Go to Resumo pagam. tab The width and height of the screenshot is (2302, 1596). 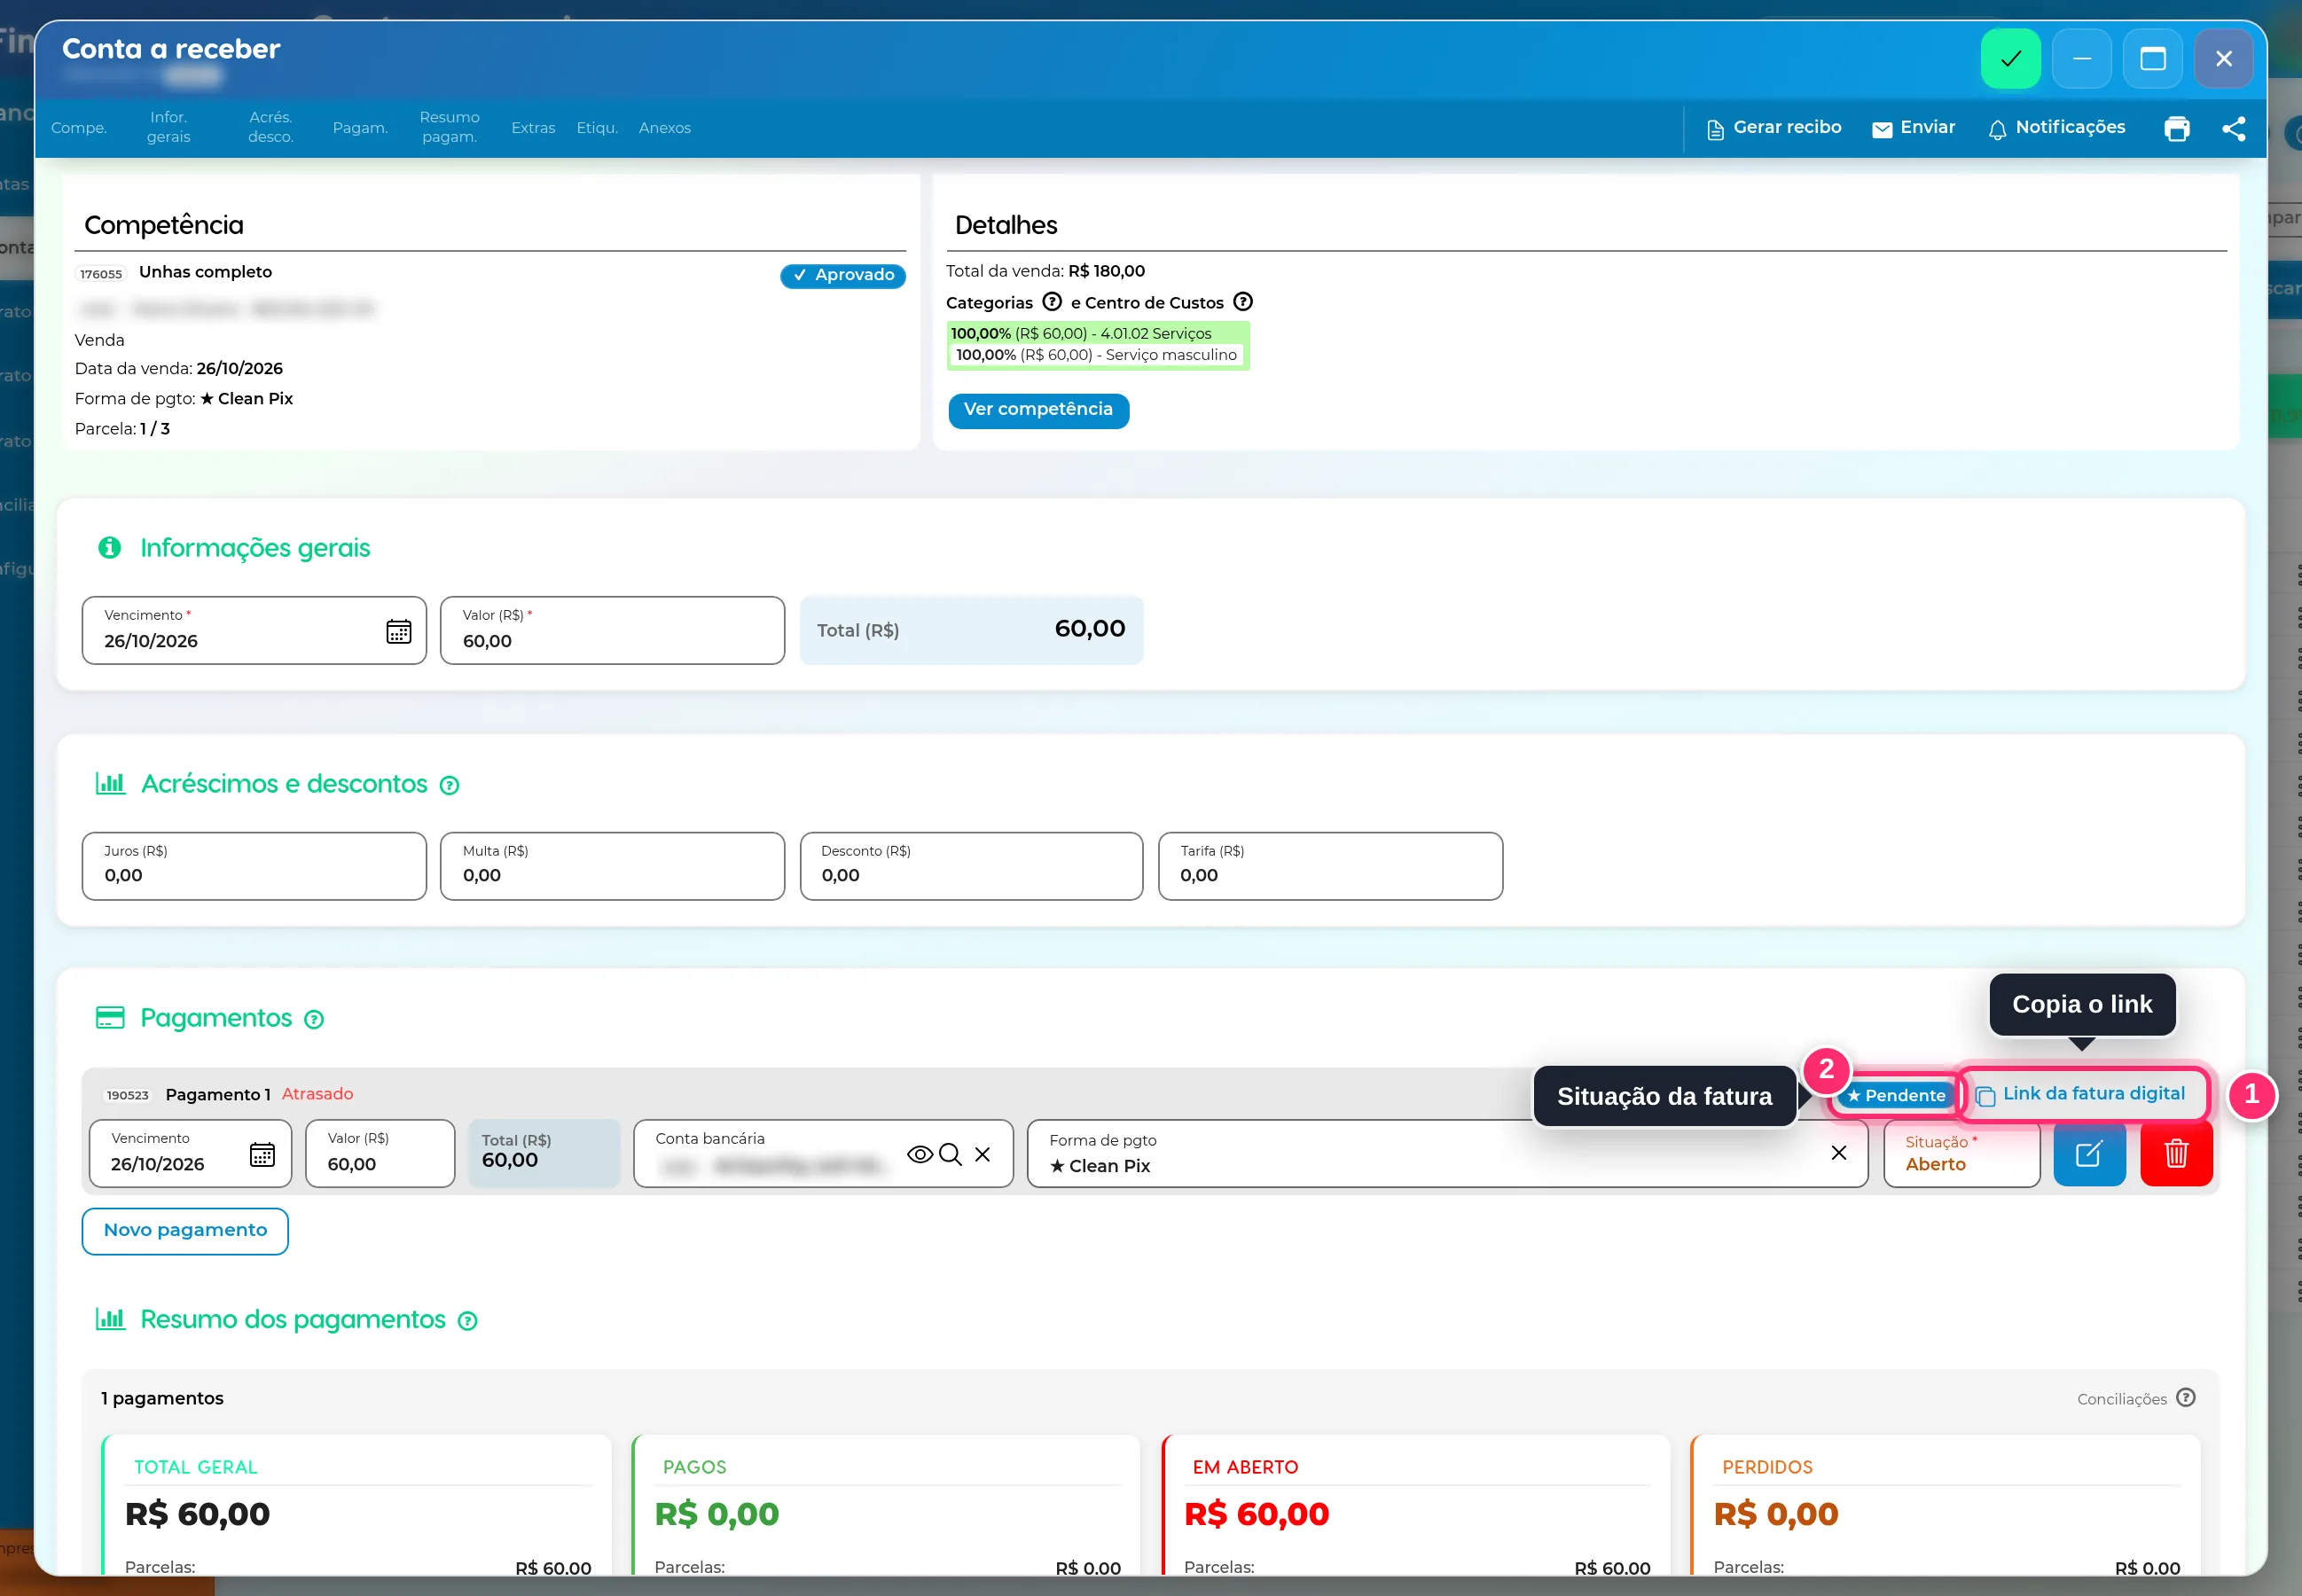tap(449, 127)
